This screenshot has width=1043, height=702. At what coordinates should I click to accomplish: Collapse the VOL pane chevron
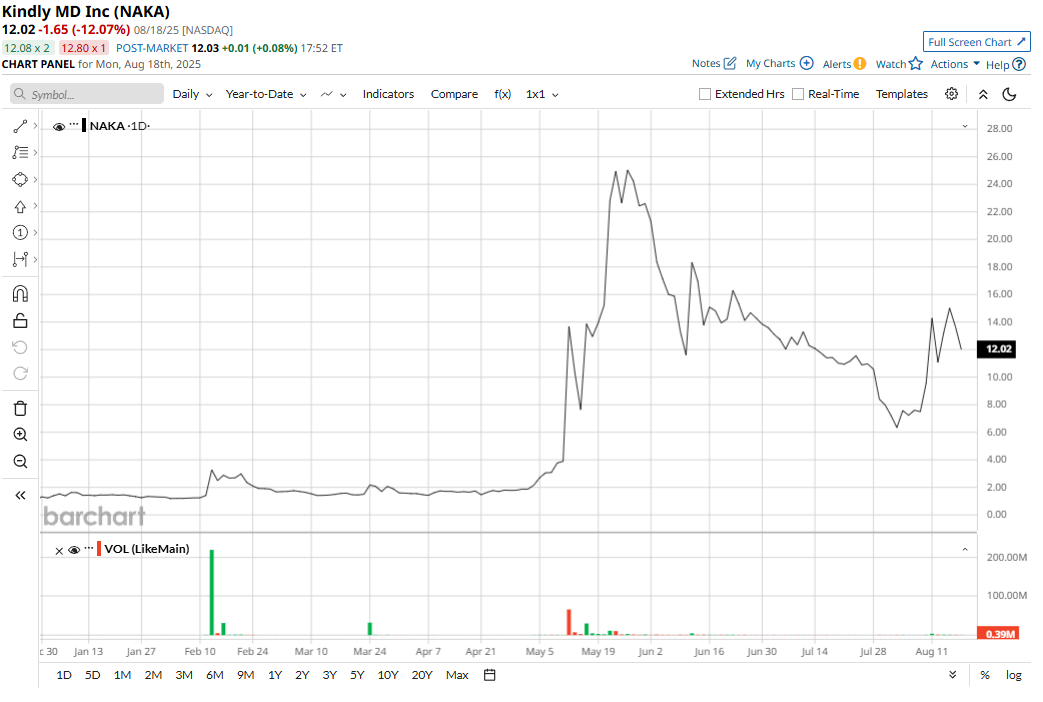pos(965,550)
